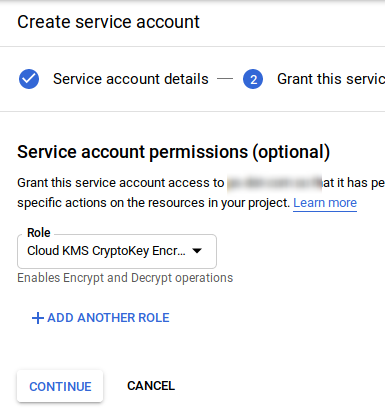Select the Grant this service step label
Screen dimensions: 385x420
tap(331, 79)
